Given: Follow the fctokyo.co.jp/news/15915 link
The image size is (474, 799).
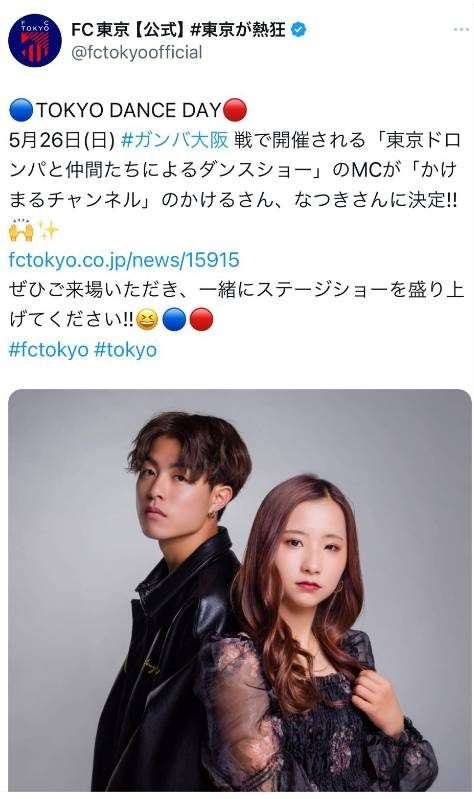Looking at the screenshot, I should pos(124,260).
